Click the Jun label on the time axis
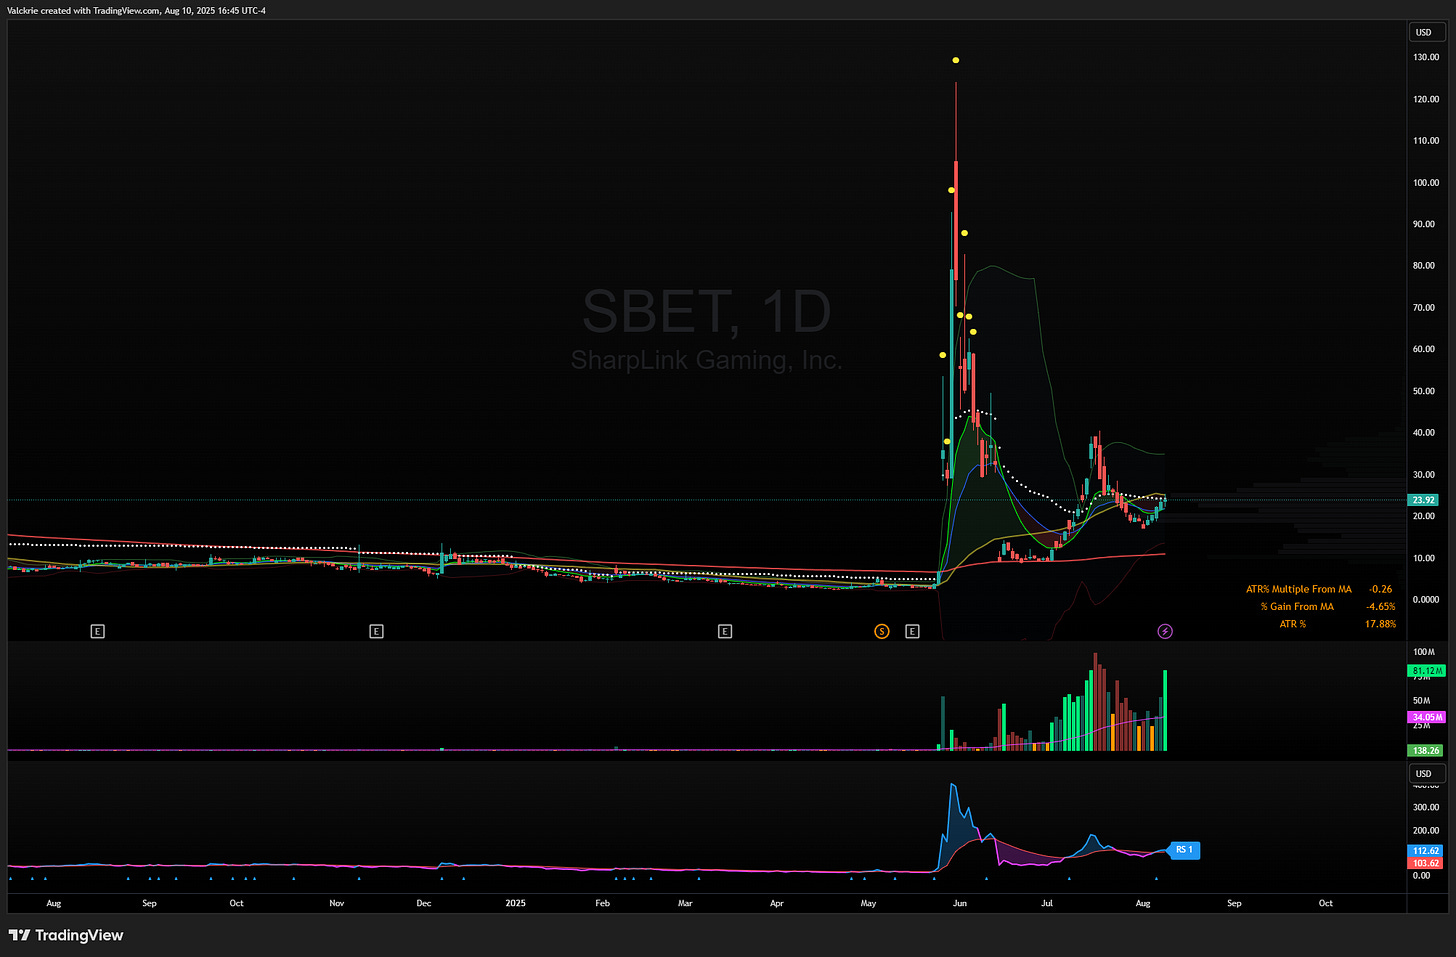This screenshot has width=1456, height=957. [x=960, y=903]
